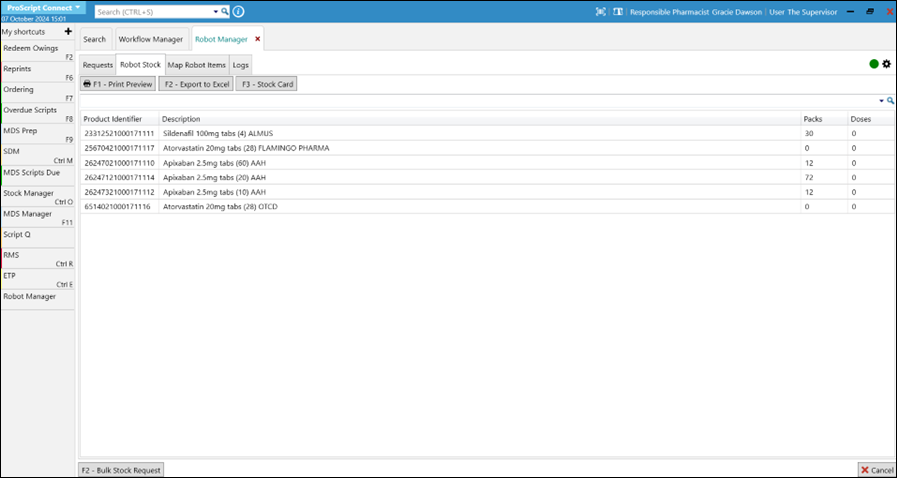Add a new shortcut with plus icon
897x478 pixels.
(68, 31)
